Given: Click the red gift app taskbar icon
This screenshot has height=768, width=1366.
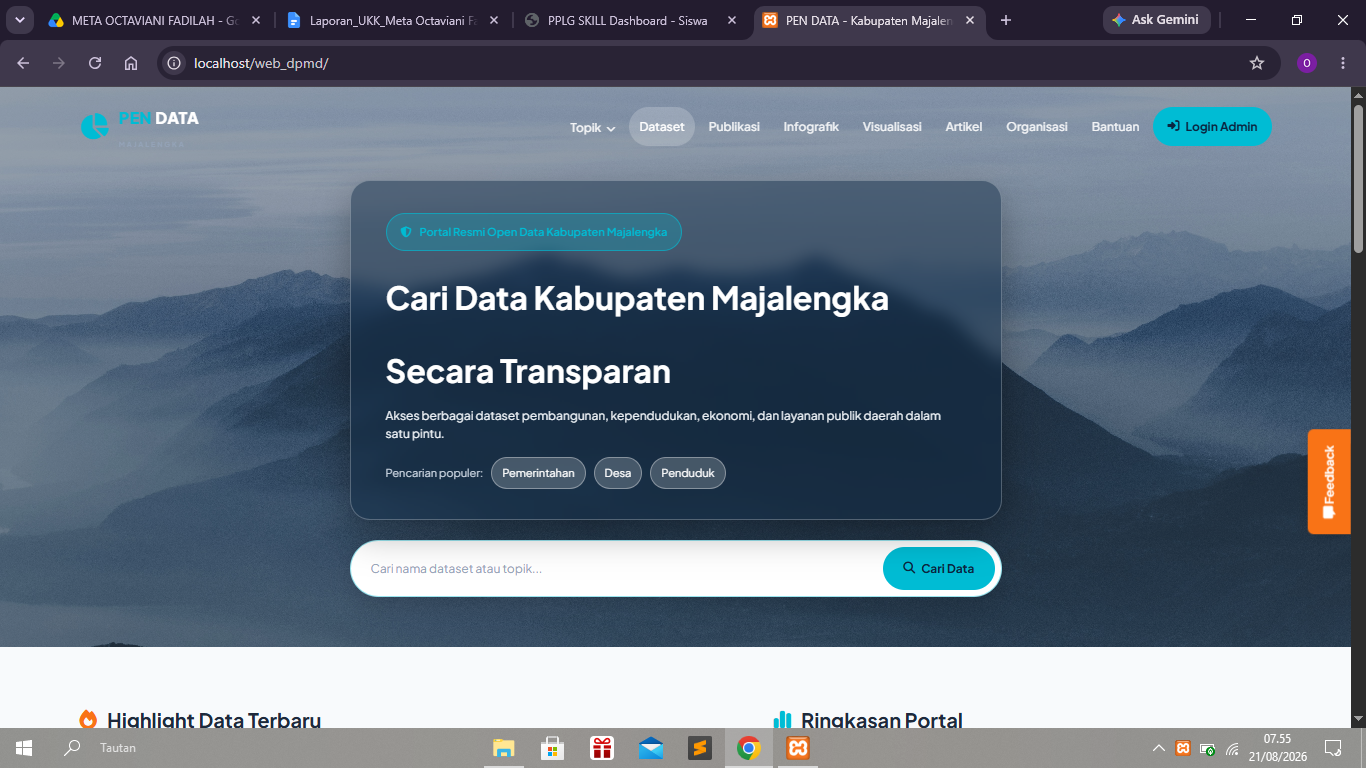Looking at the screenshot, I should click(x=601, y=748).
